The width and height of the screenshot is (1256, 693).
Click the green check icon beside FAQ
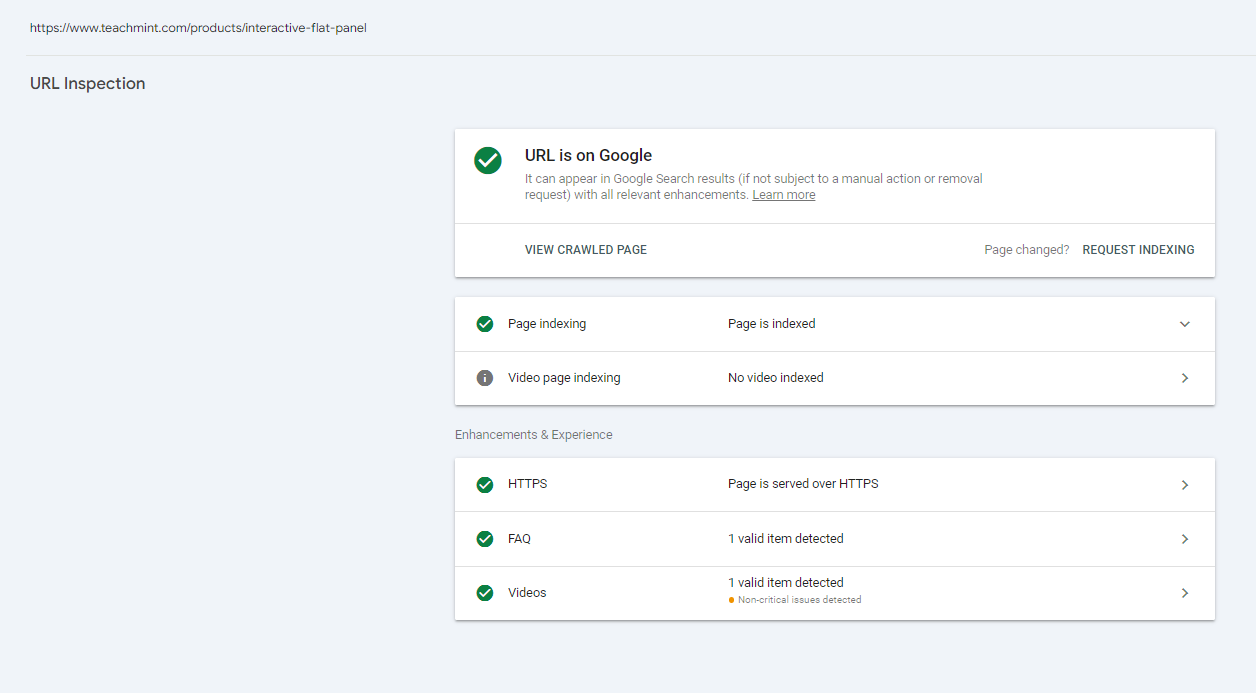(485, 539)
